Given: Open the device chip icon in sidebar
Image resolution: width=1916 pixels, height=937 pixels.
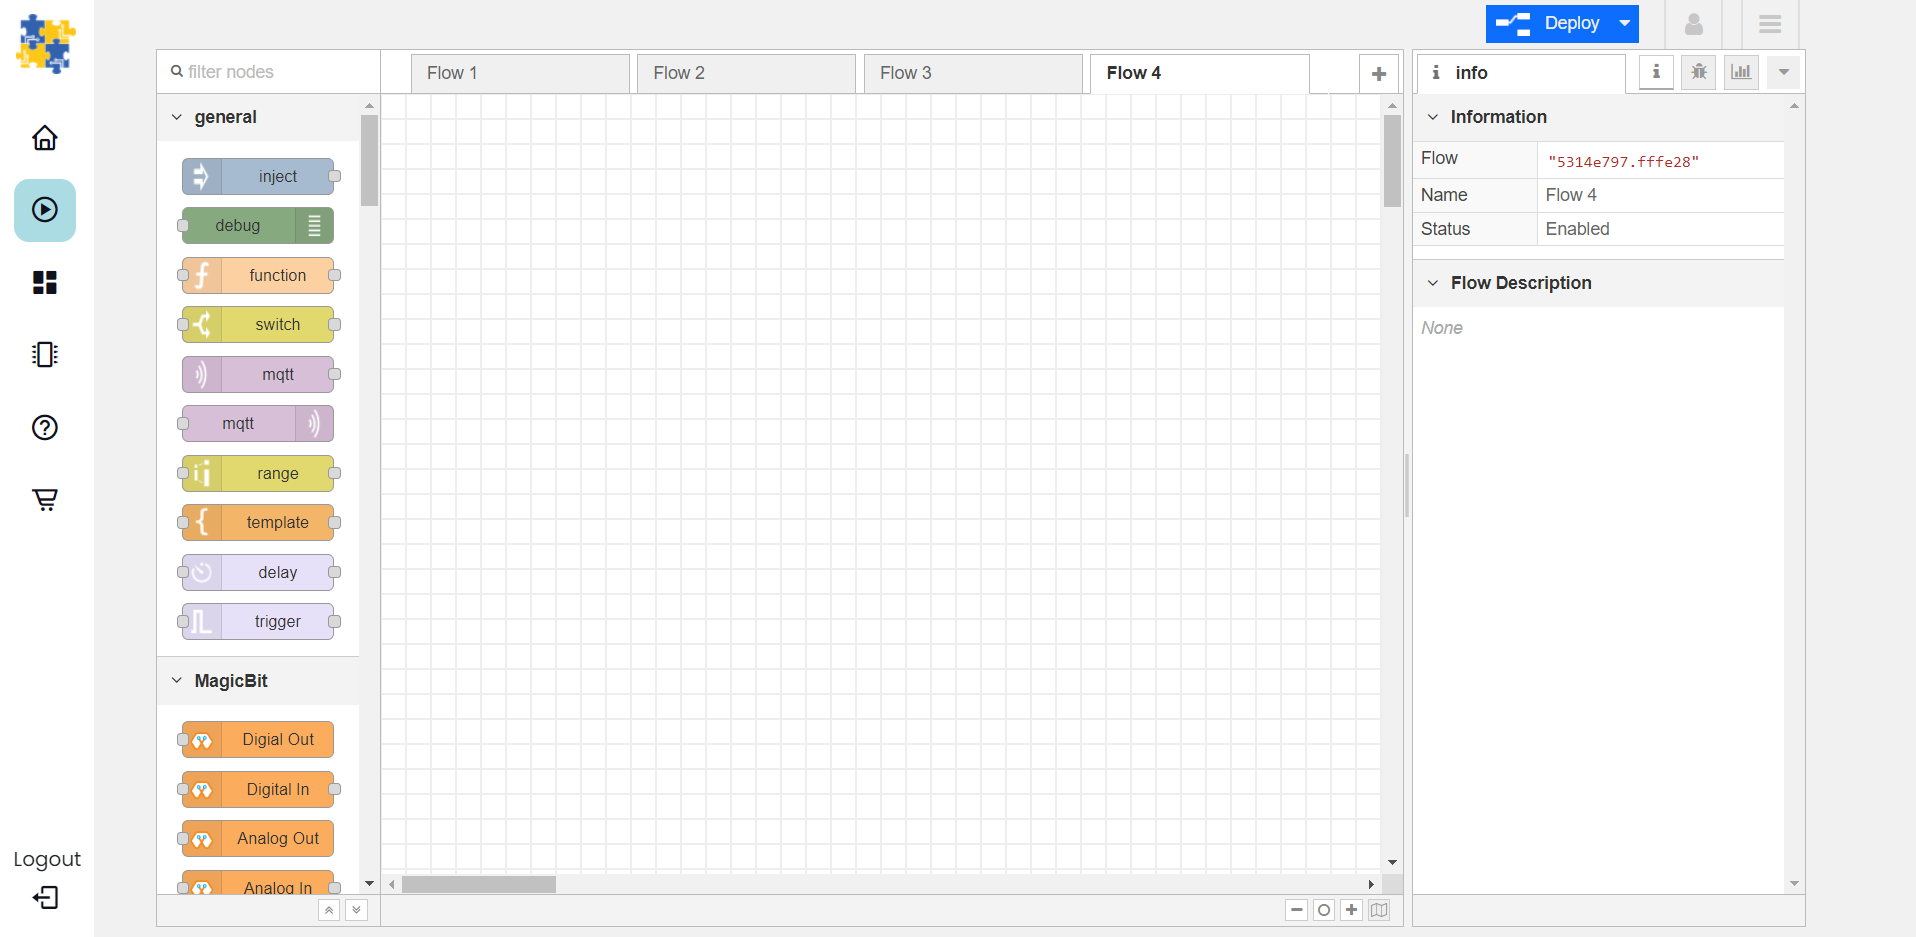Looking at the screenshot, I should point(45,354).
